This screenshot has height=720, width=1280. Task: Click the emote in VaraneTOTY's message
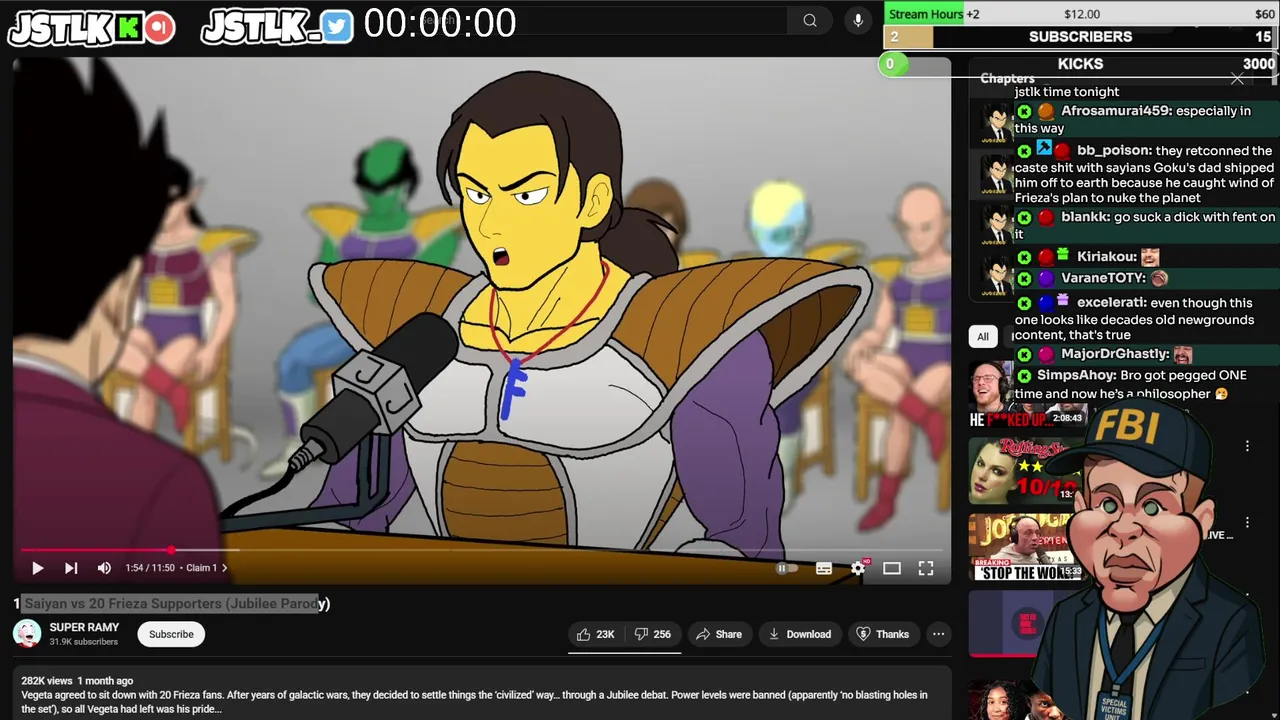1159,278
